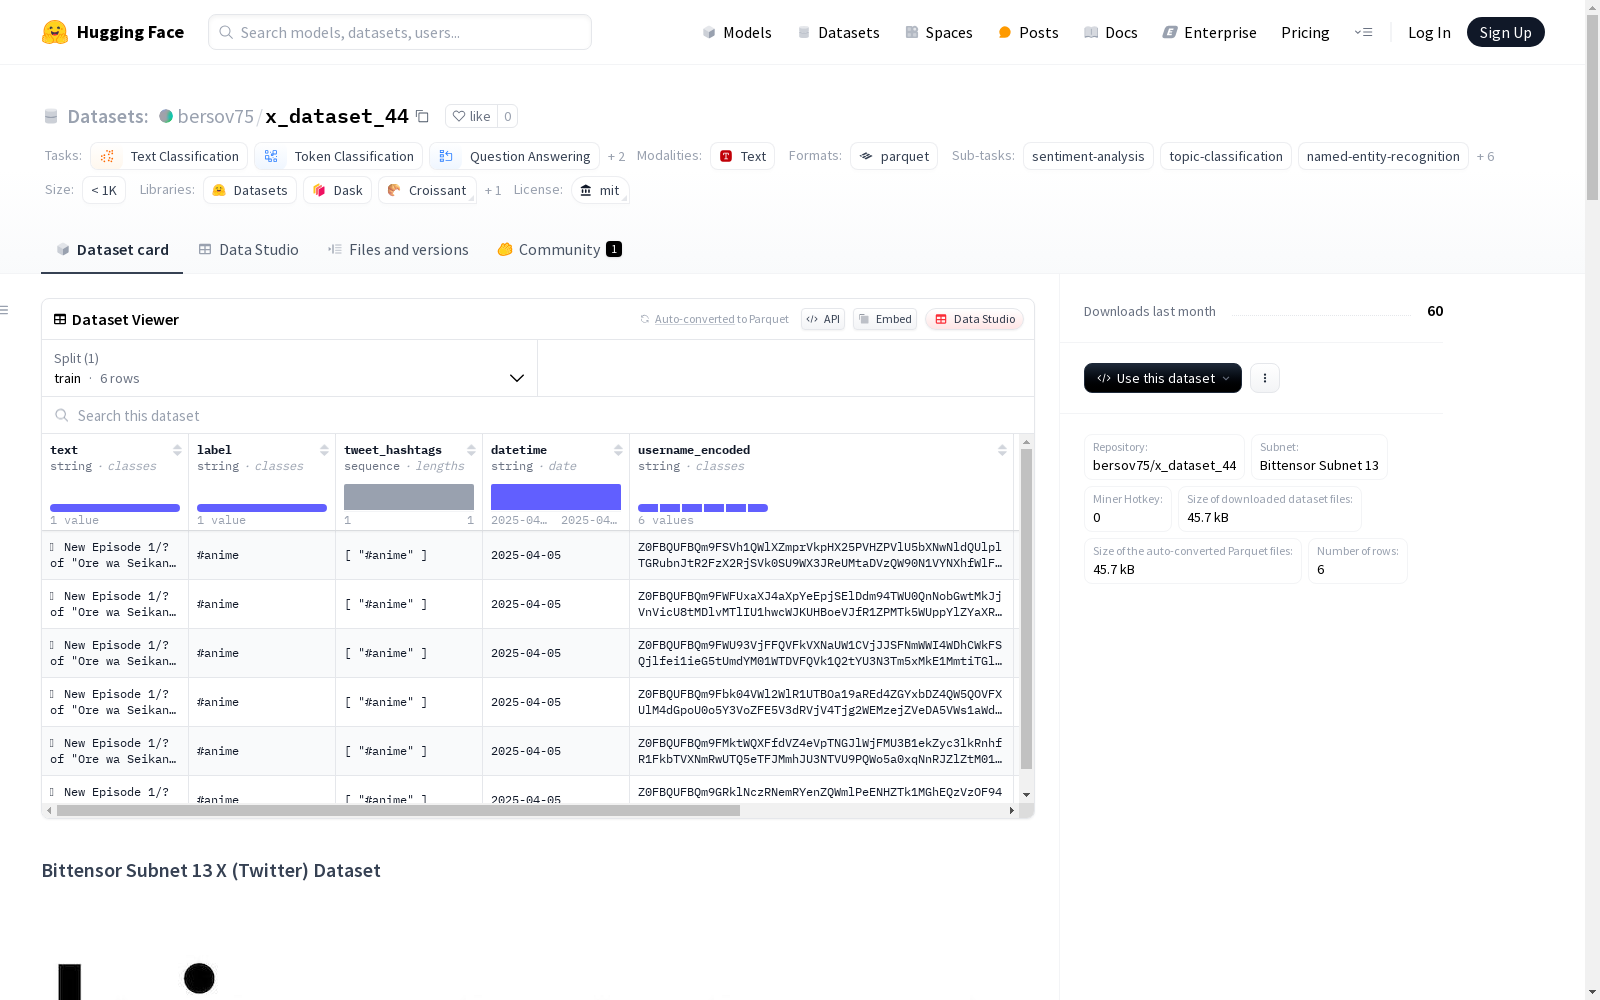Show the +1 more libraries
This screenshot has height=1000, width=1600.
click(x=493, y=190)
